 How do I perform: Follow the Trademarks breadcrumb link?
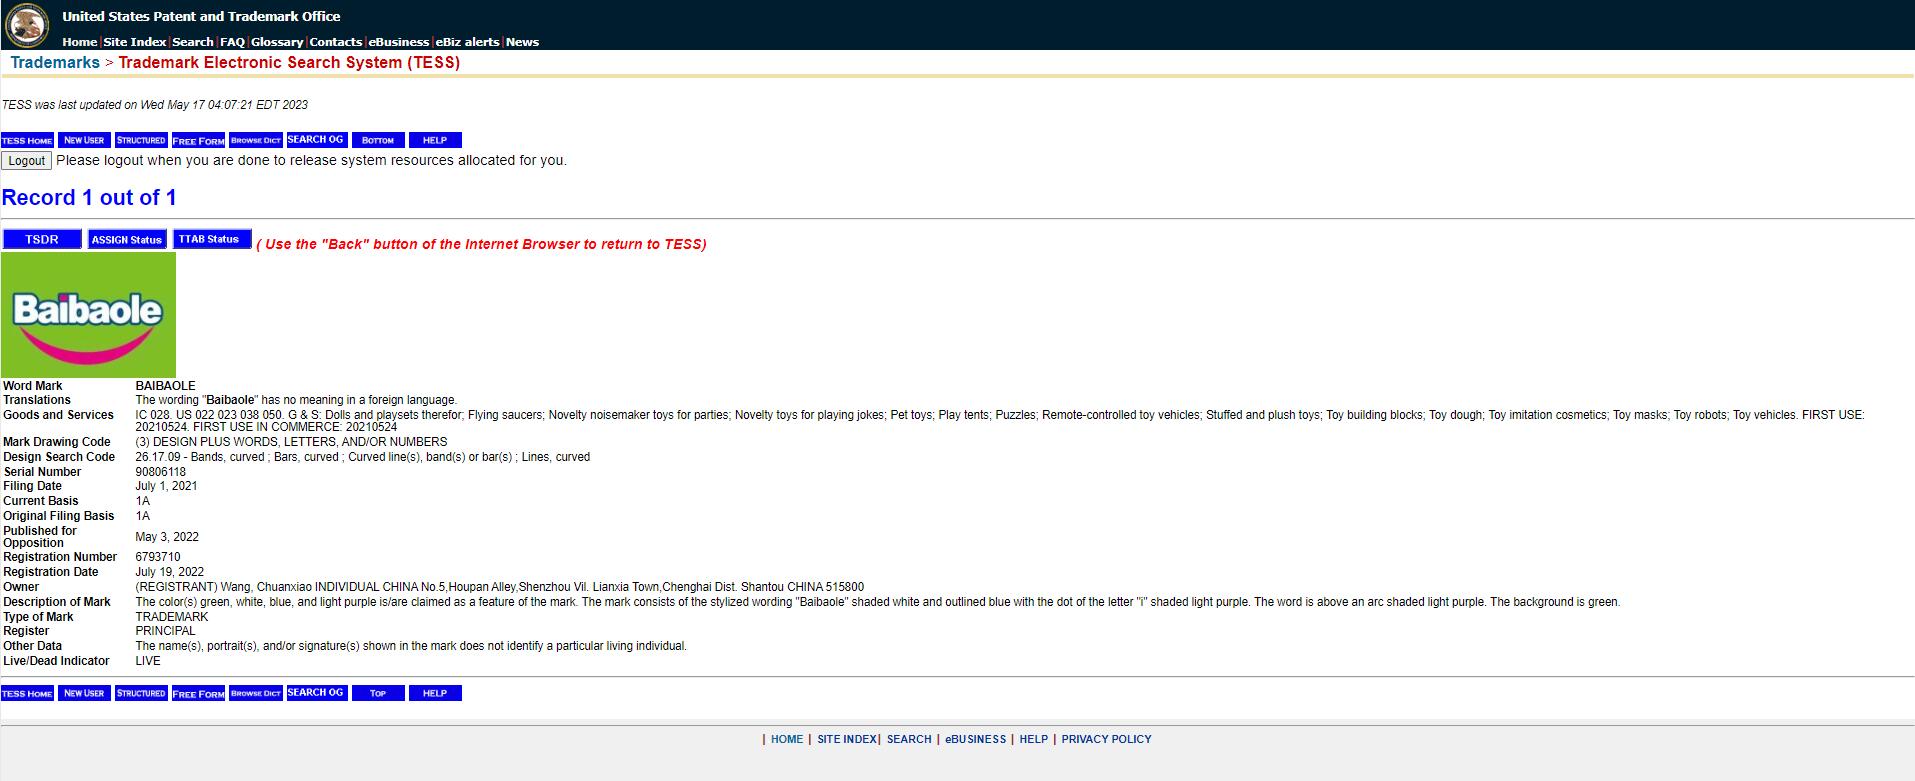coord(55,63)
